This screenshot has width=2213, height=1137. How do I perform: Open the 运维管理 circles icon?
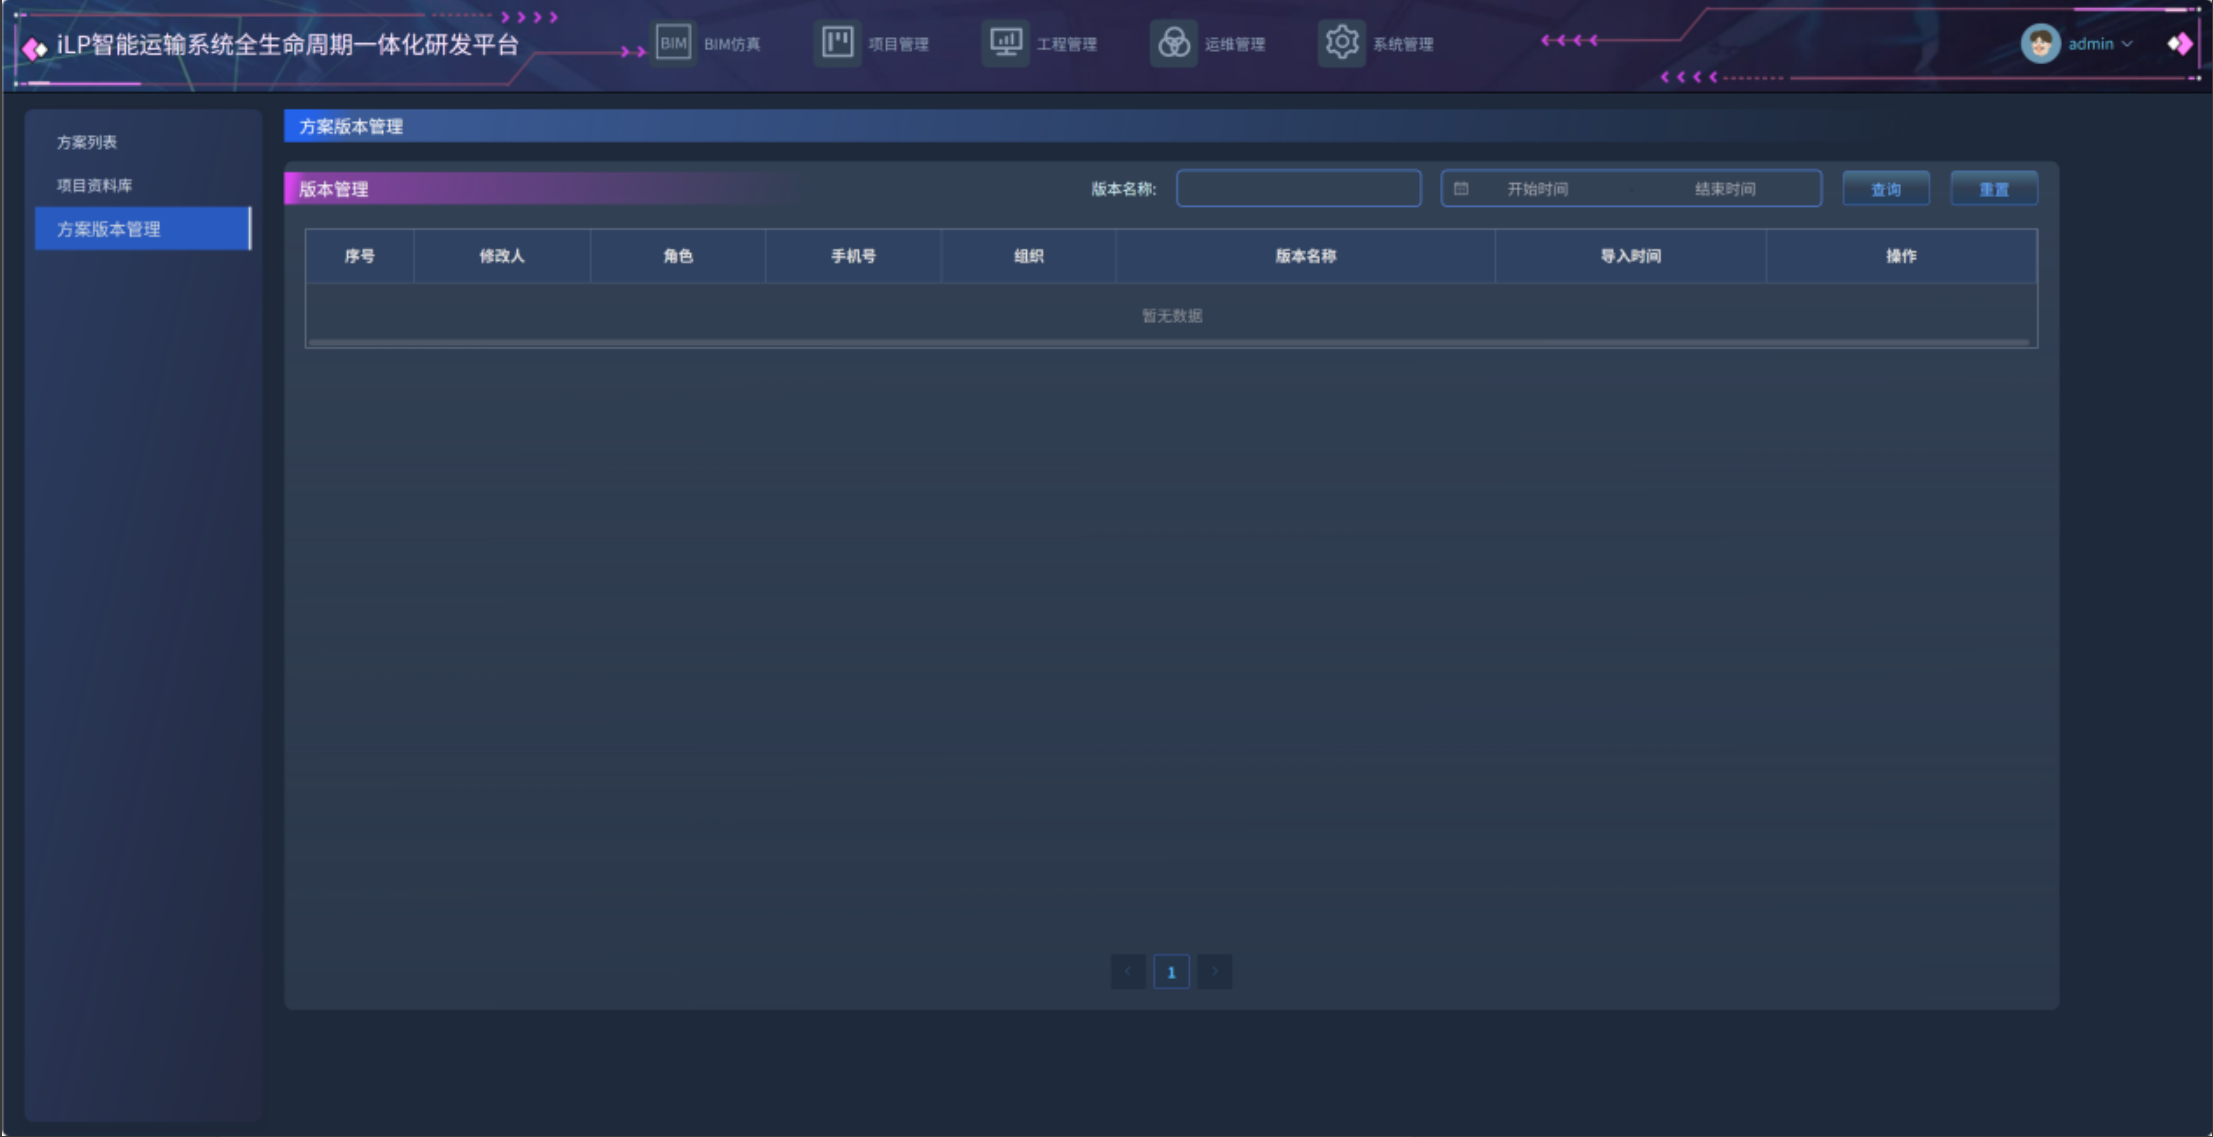pyautogui.click(x=1173, y=43)
